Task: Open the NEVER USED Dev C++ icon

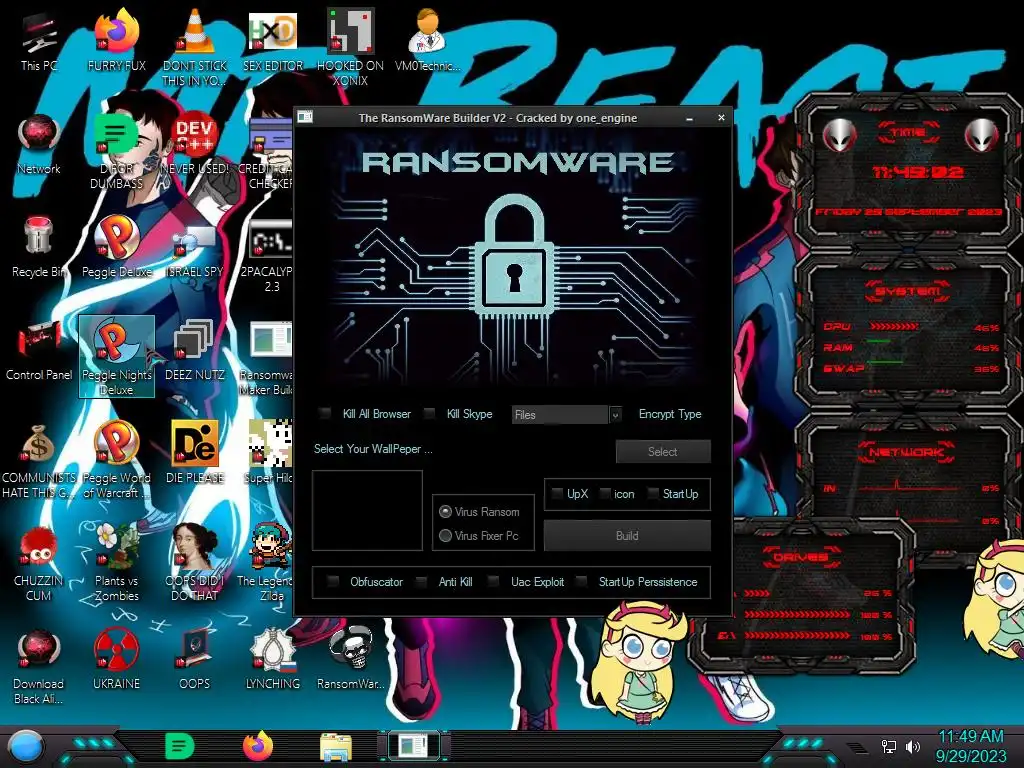Action: click(x=195, y=144)
